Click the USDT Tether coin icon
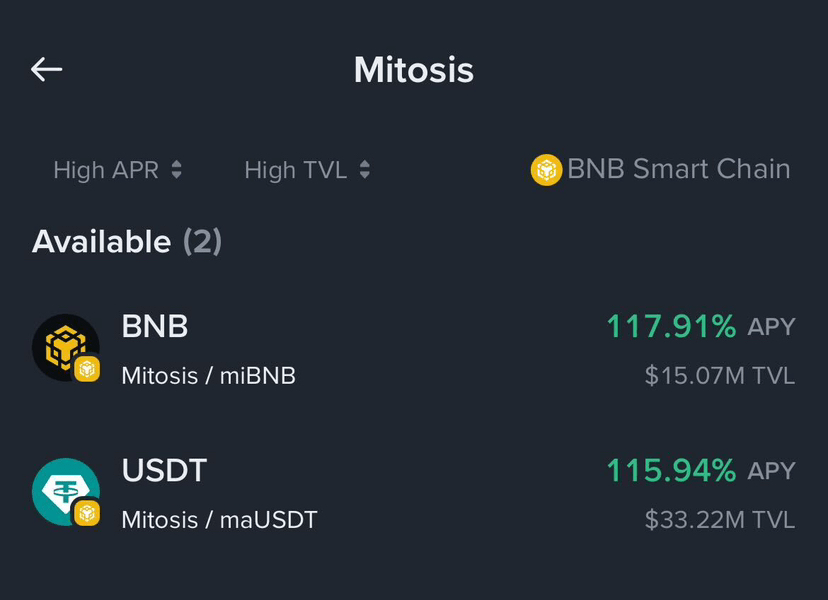Image resolution: width=828 pixels, height=600 pixels. [62, 489]
